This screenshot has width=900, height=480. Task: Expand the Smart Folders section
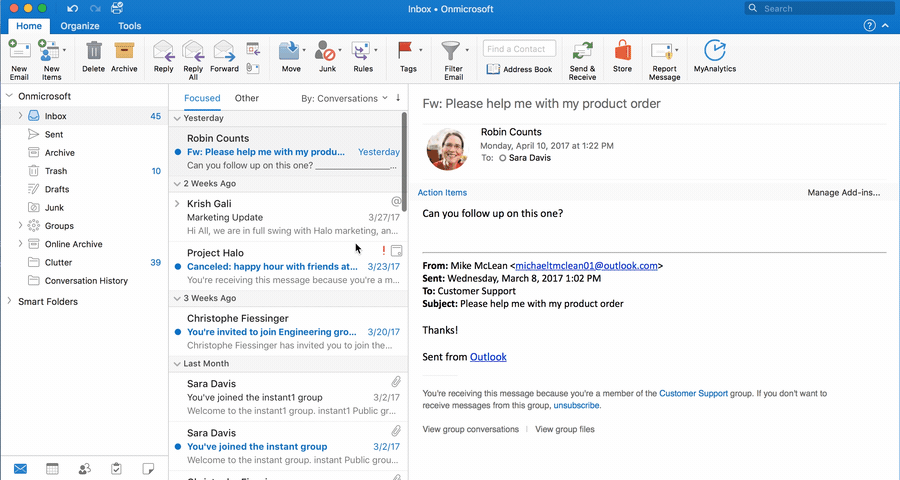(9, 301)
